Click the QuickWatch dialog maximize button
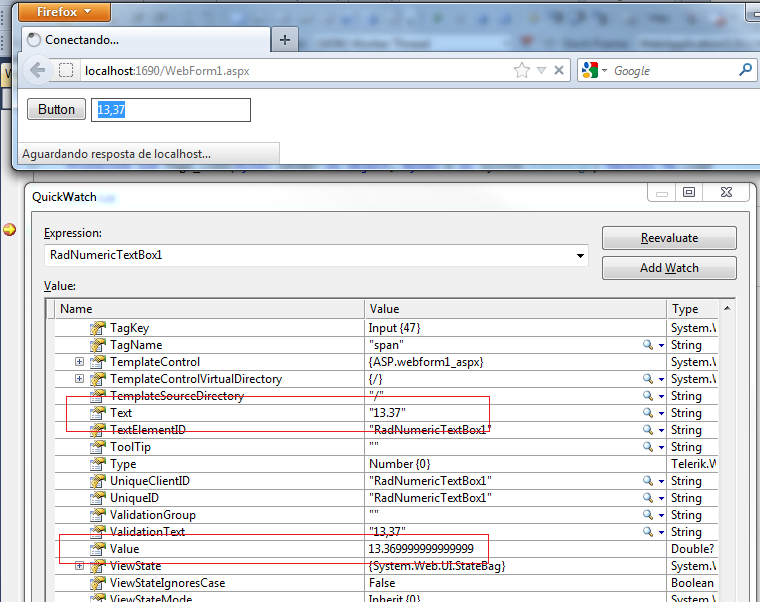The image size is (762, 602). click(x=689, y=192)
